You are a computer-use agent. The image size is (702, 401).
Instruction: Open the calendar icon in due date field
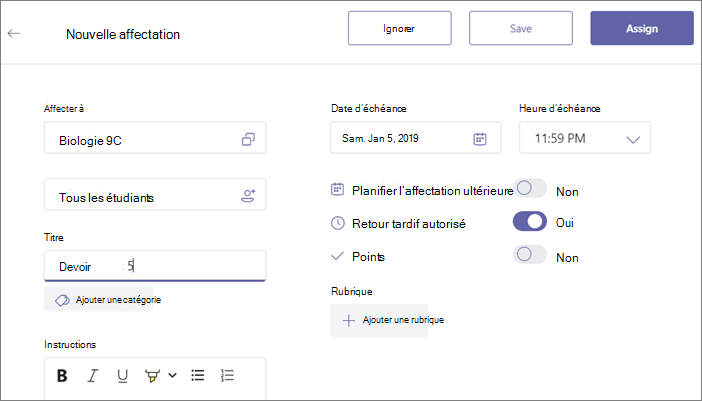click(480, 139)
